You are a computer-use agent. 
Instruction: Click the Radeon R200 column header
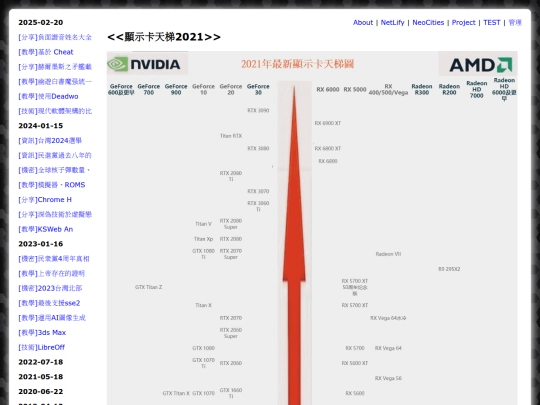click(x=449, y=89)
